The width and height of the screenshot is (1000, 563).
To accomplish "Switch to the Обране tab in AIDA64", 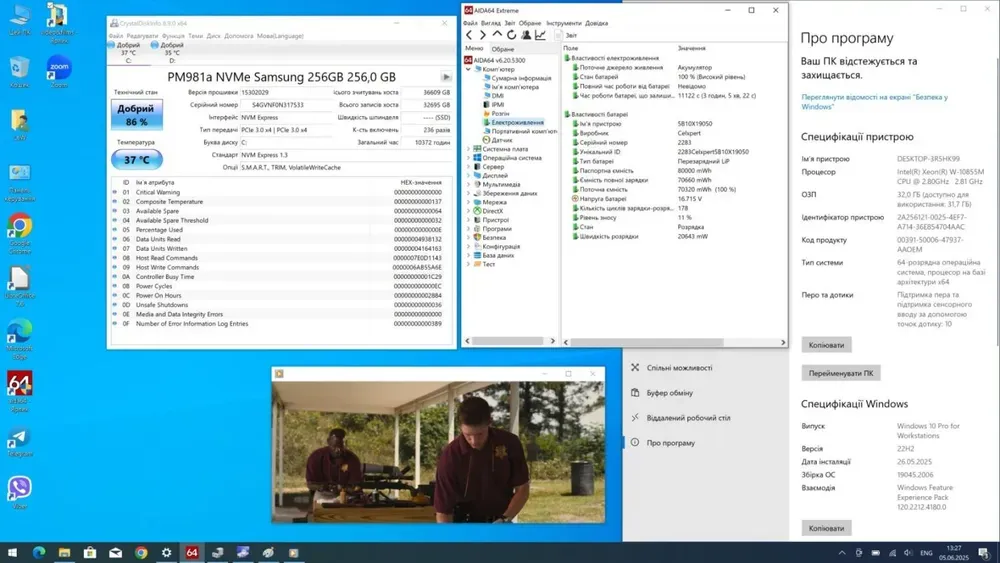I will click(x=503, y=48).
